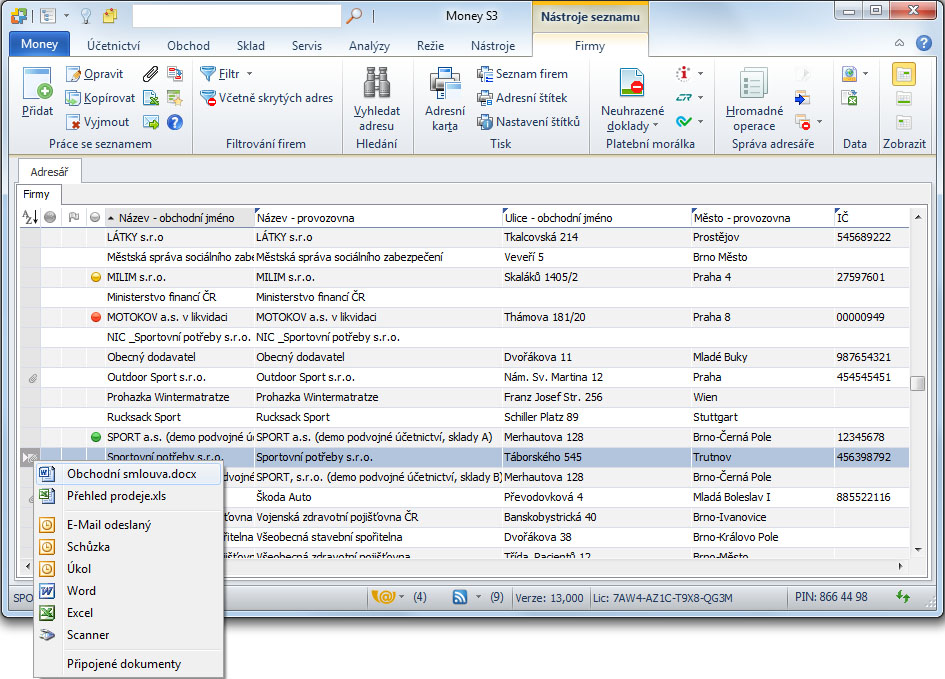
Task: Select Přehled prodeje.xls in context menu
Action: click(128, 496)
